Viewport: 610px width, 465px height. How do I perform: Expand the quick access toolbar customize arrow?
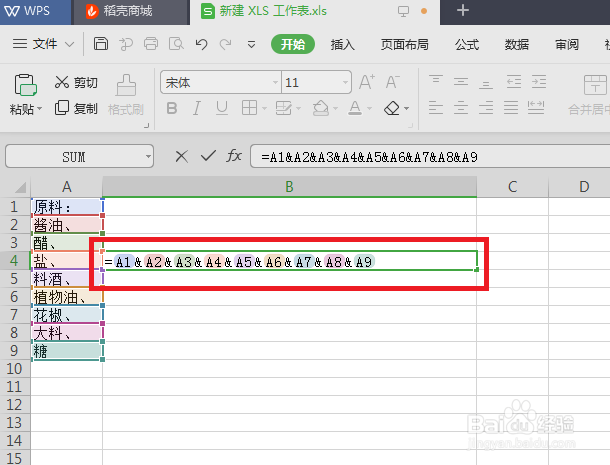(x=251, y=44)
